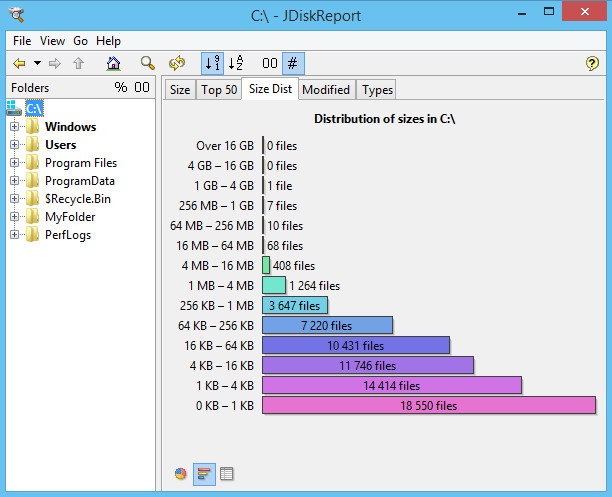This screenshot has width=612, height=497.
Task: Click the 10 431 files bar
Action: tap(356, 346)
